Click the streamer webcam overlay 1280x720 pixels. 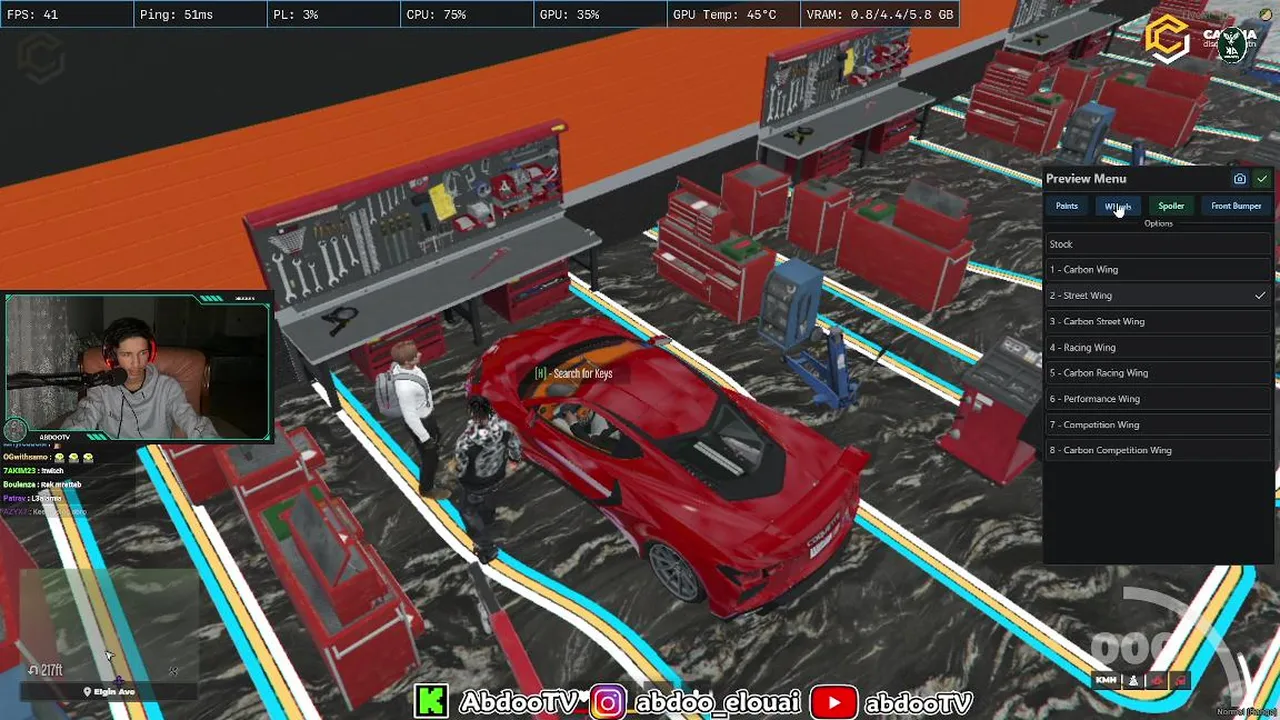[x=137, y=368]
